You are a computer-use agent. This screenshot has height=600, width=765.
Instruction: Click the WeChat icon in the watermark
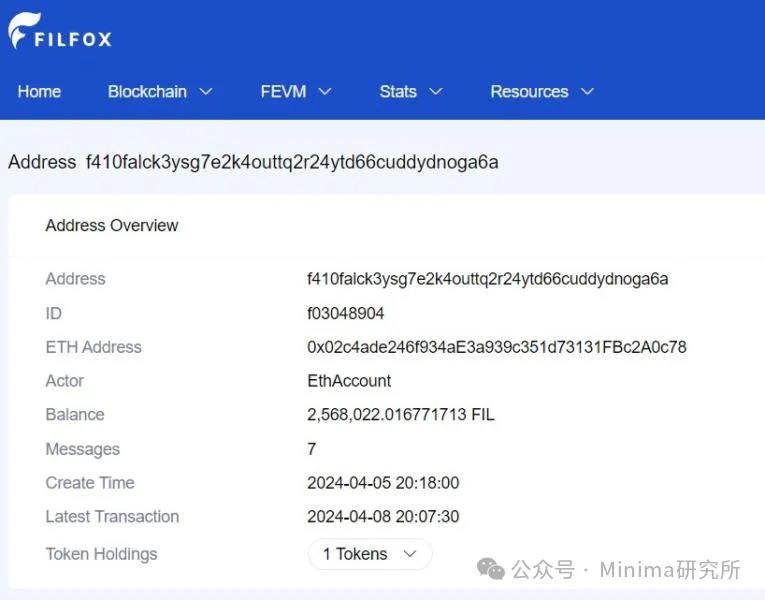point(491,569)
